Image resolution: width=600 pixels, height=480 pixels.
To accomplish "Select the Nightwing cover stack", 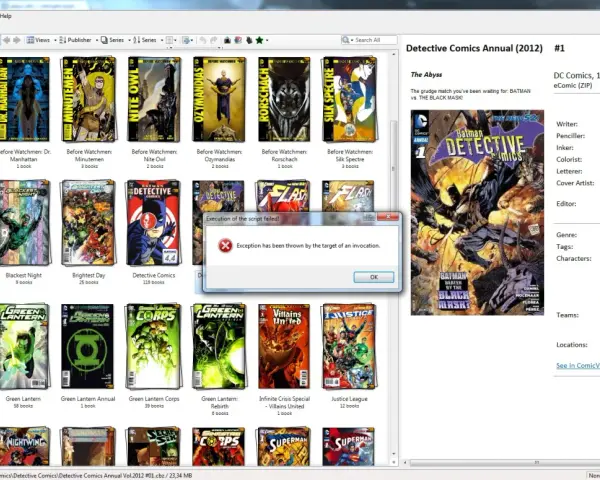I will 24,446.
